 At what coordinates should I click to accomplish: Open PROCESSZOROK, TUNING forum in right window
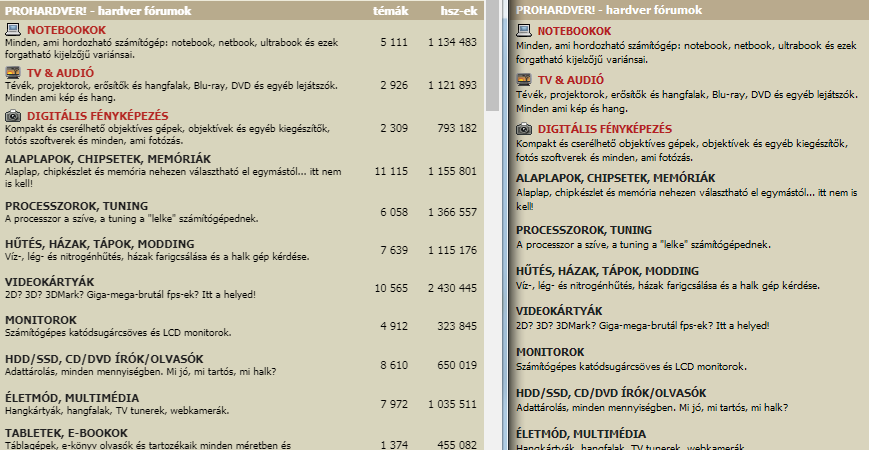(x=584, y=230)
